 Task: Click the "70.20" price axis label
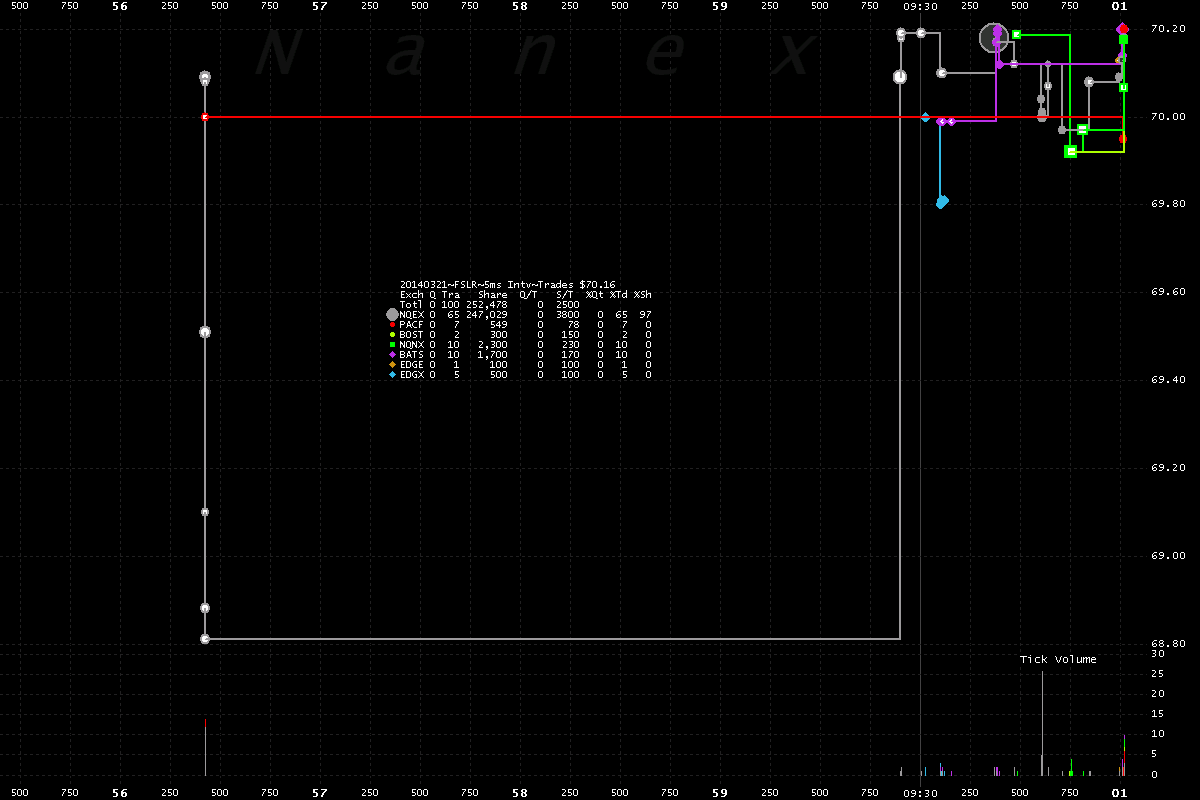(1166, 29)
